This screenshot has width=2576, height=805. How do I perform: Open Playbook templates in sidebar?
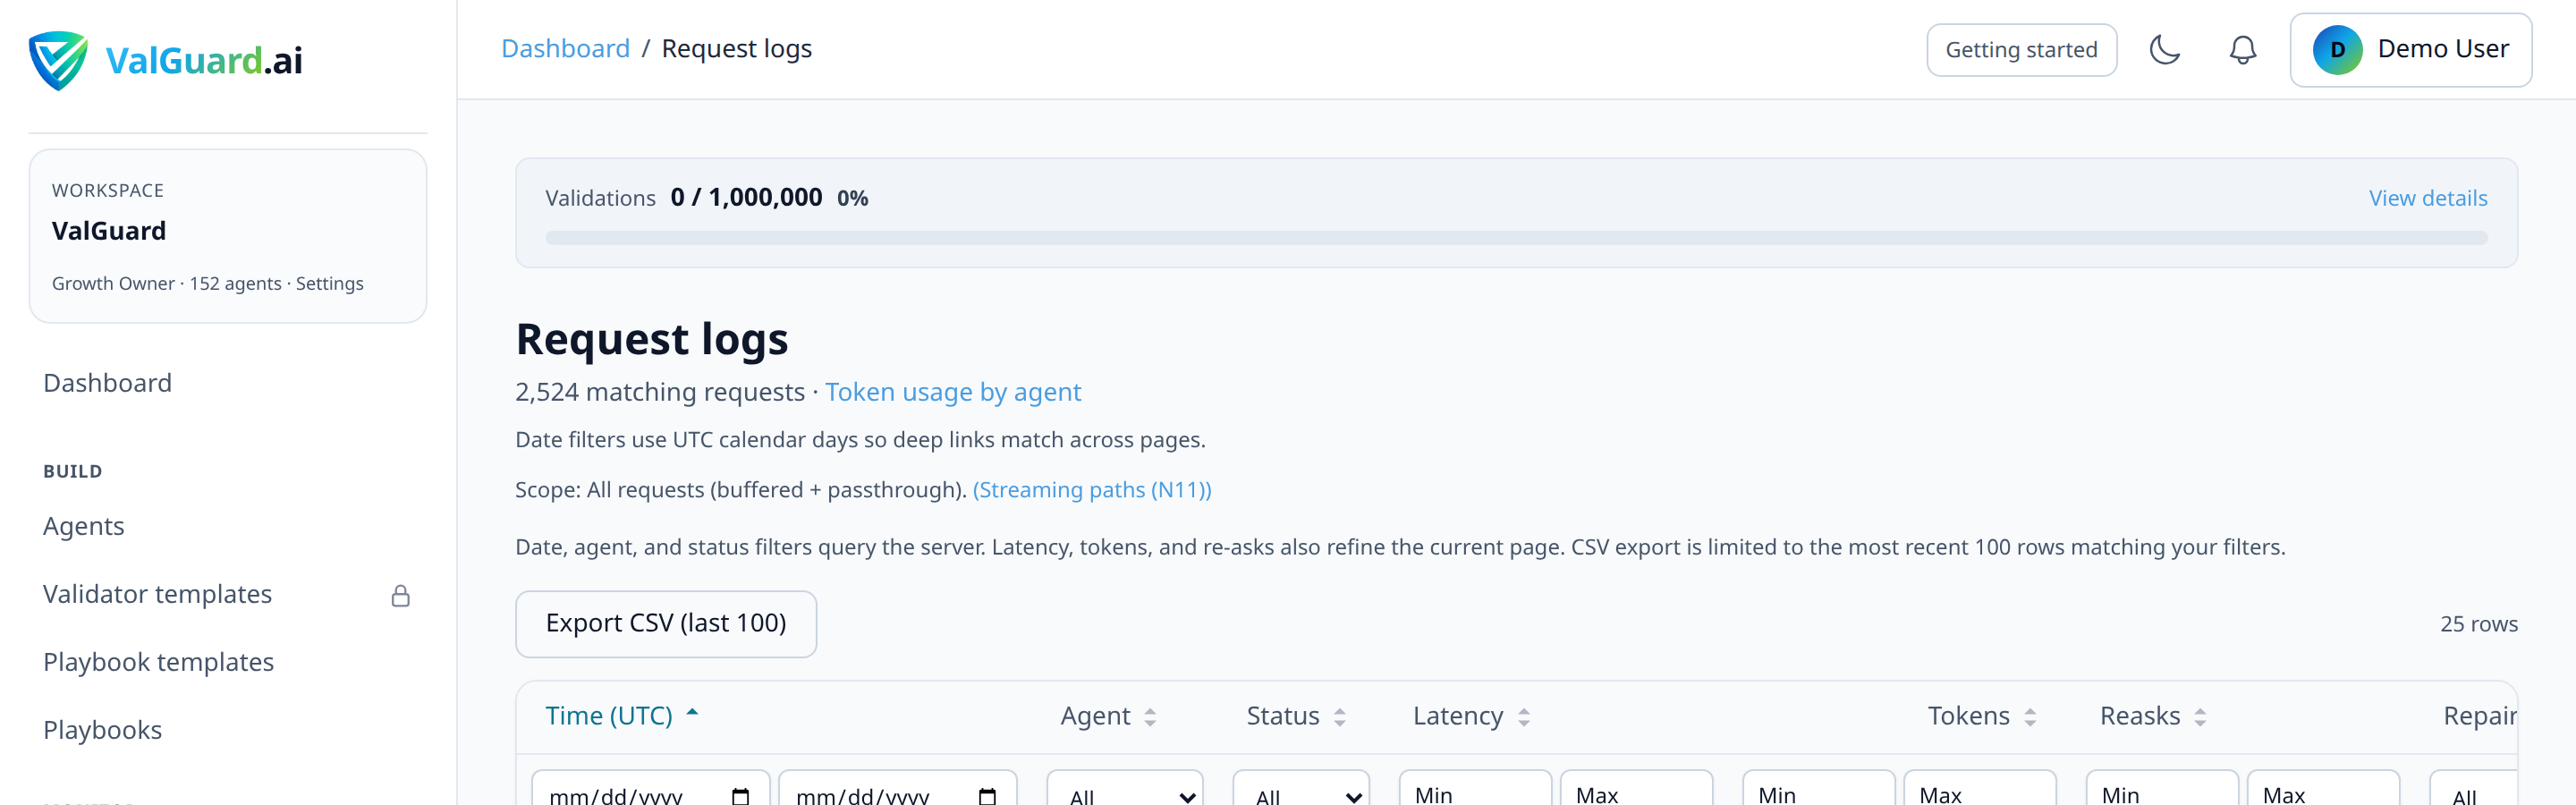point(158,662)
